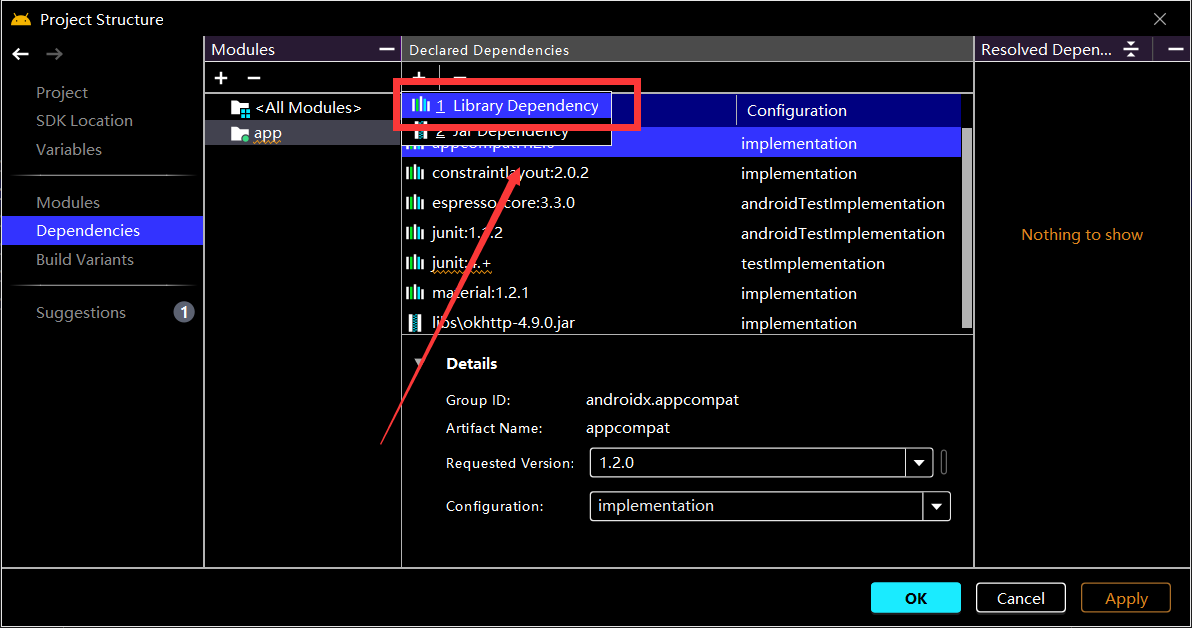
Task: Click the Android Studio logo icon
Action: (x=21, y=19)
